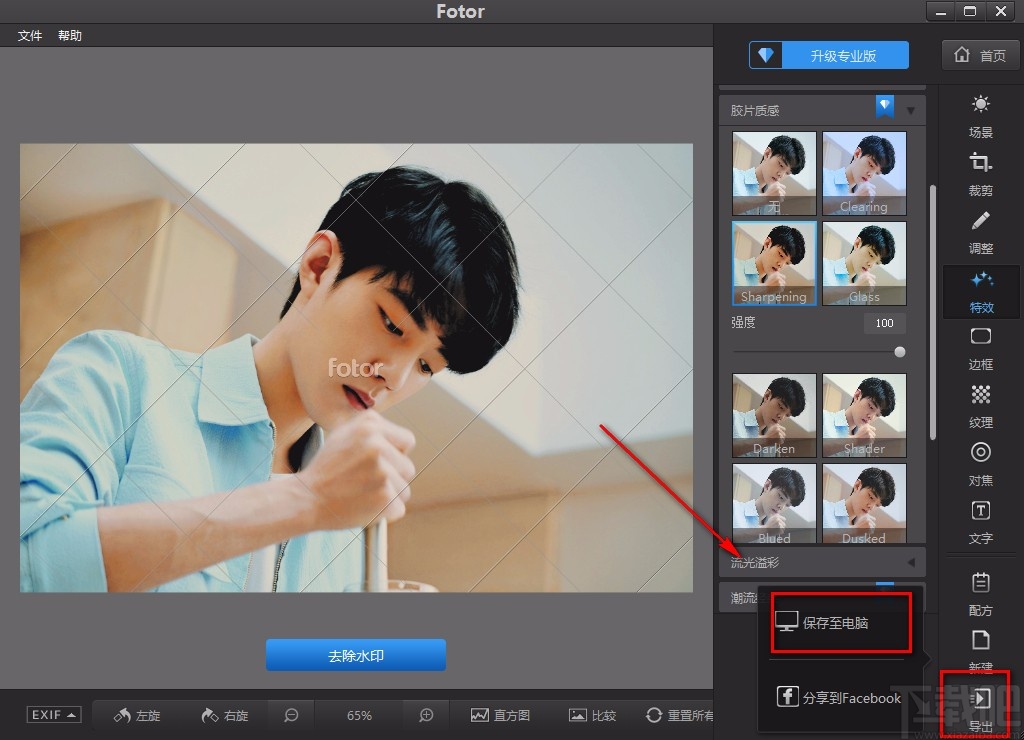This screenshot has height=740, width=1024.
Task: Open the 文件 (File) menu
Action: (29, 35)
